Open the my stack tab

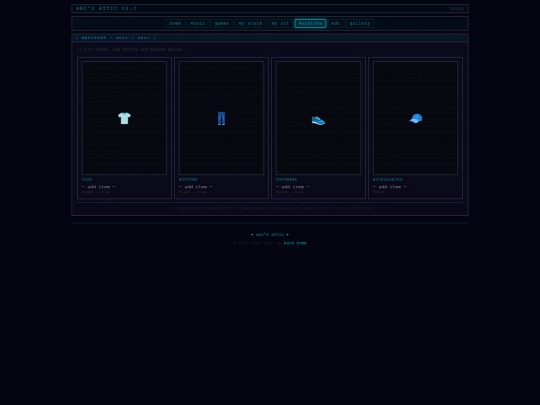(250, 23)
